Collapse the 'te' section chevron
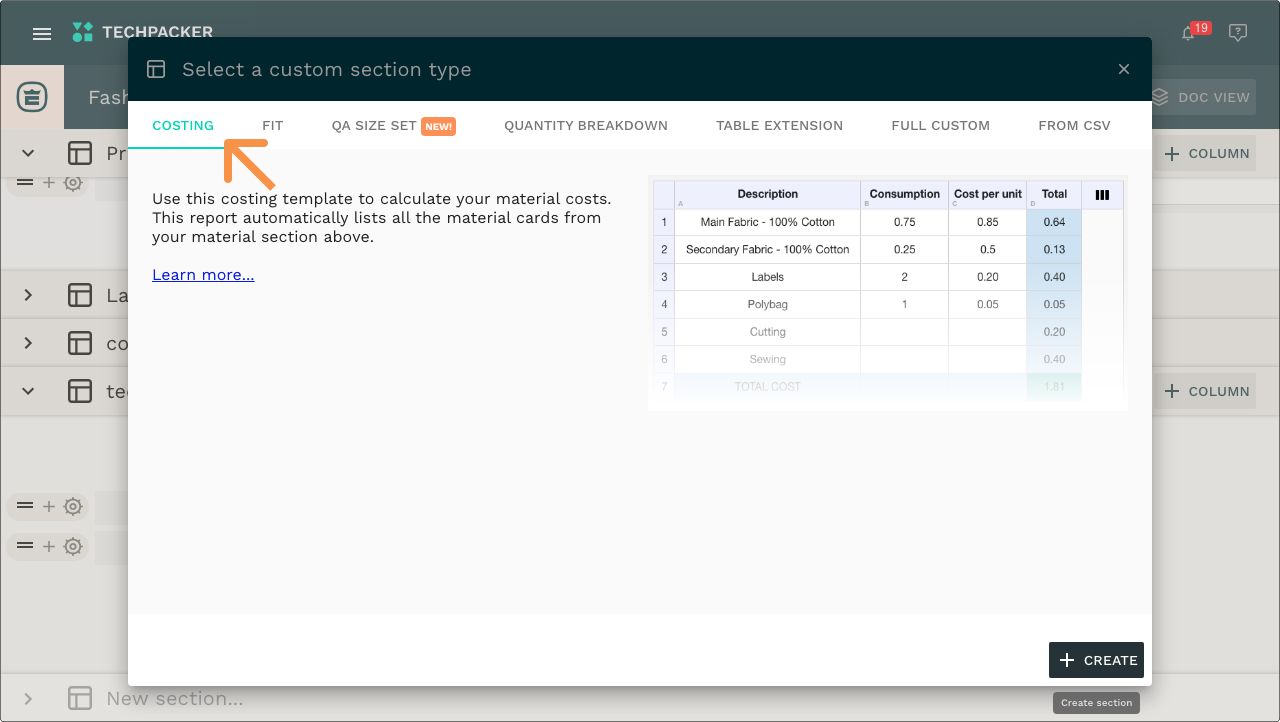1280x722 pixels. 28,391
